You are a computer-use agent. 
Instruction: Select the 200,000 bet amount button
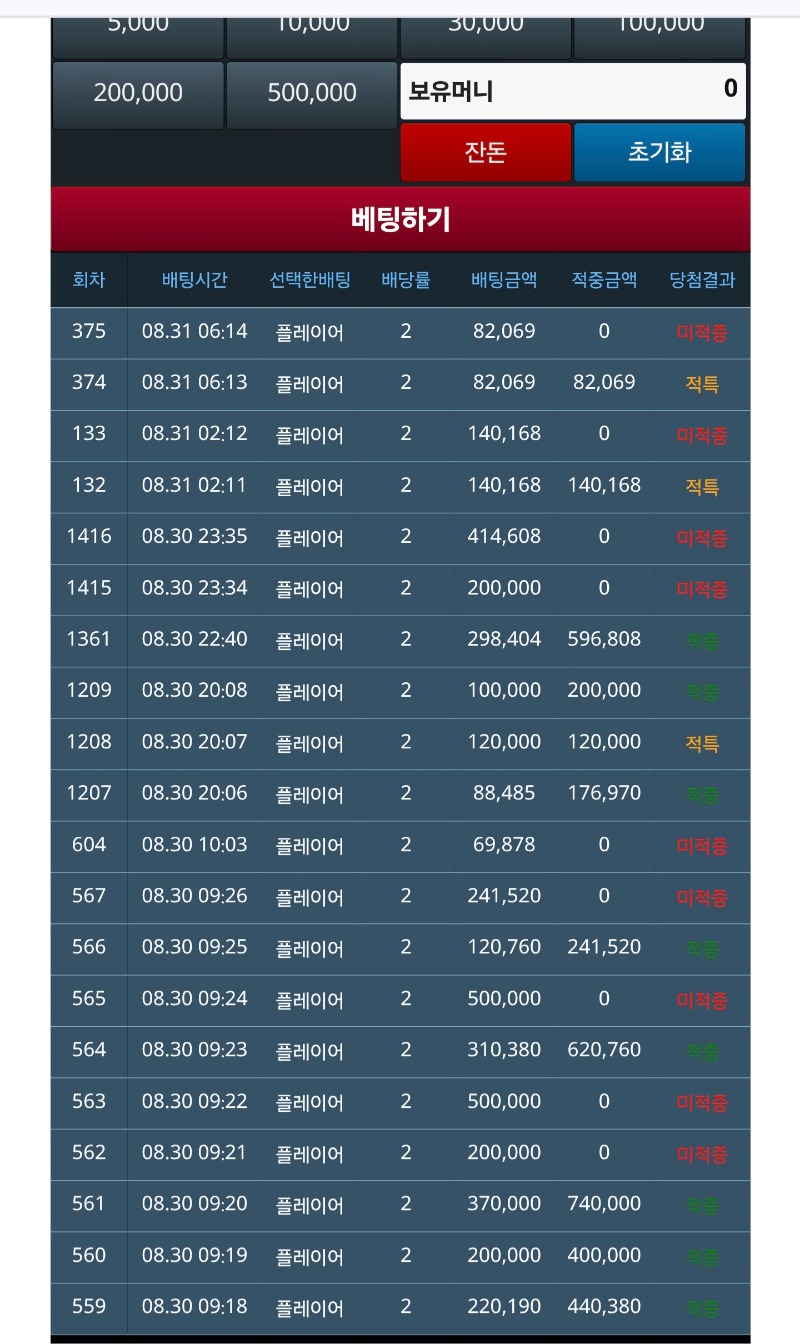(x=138, y=94)
